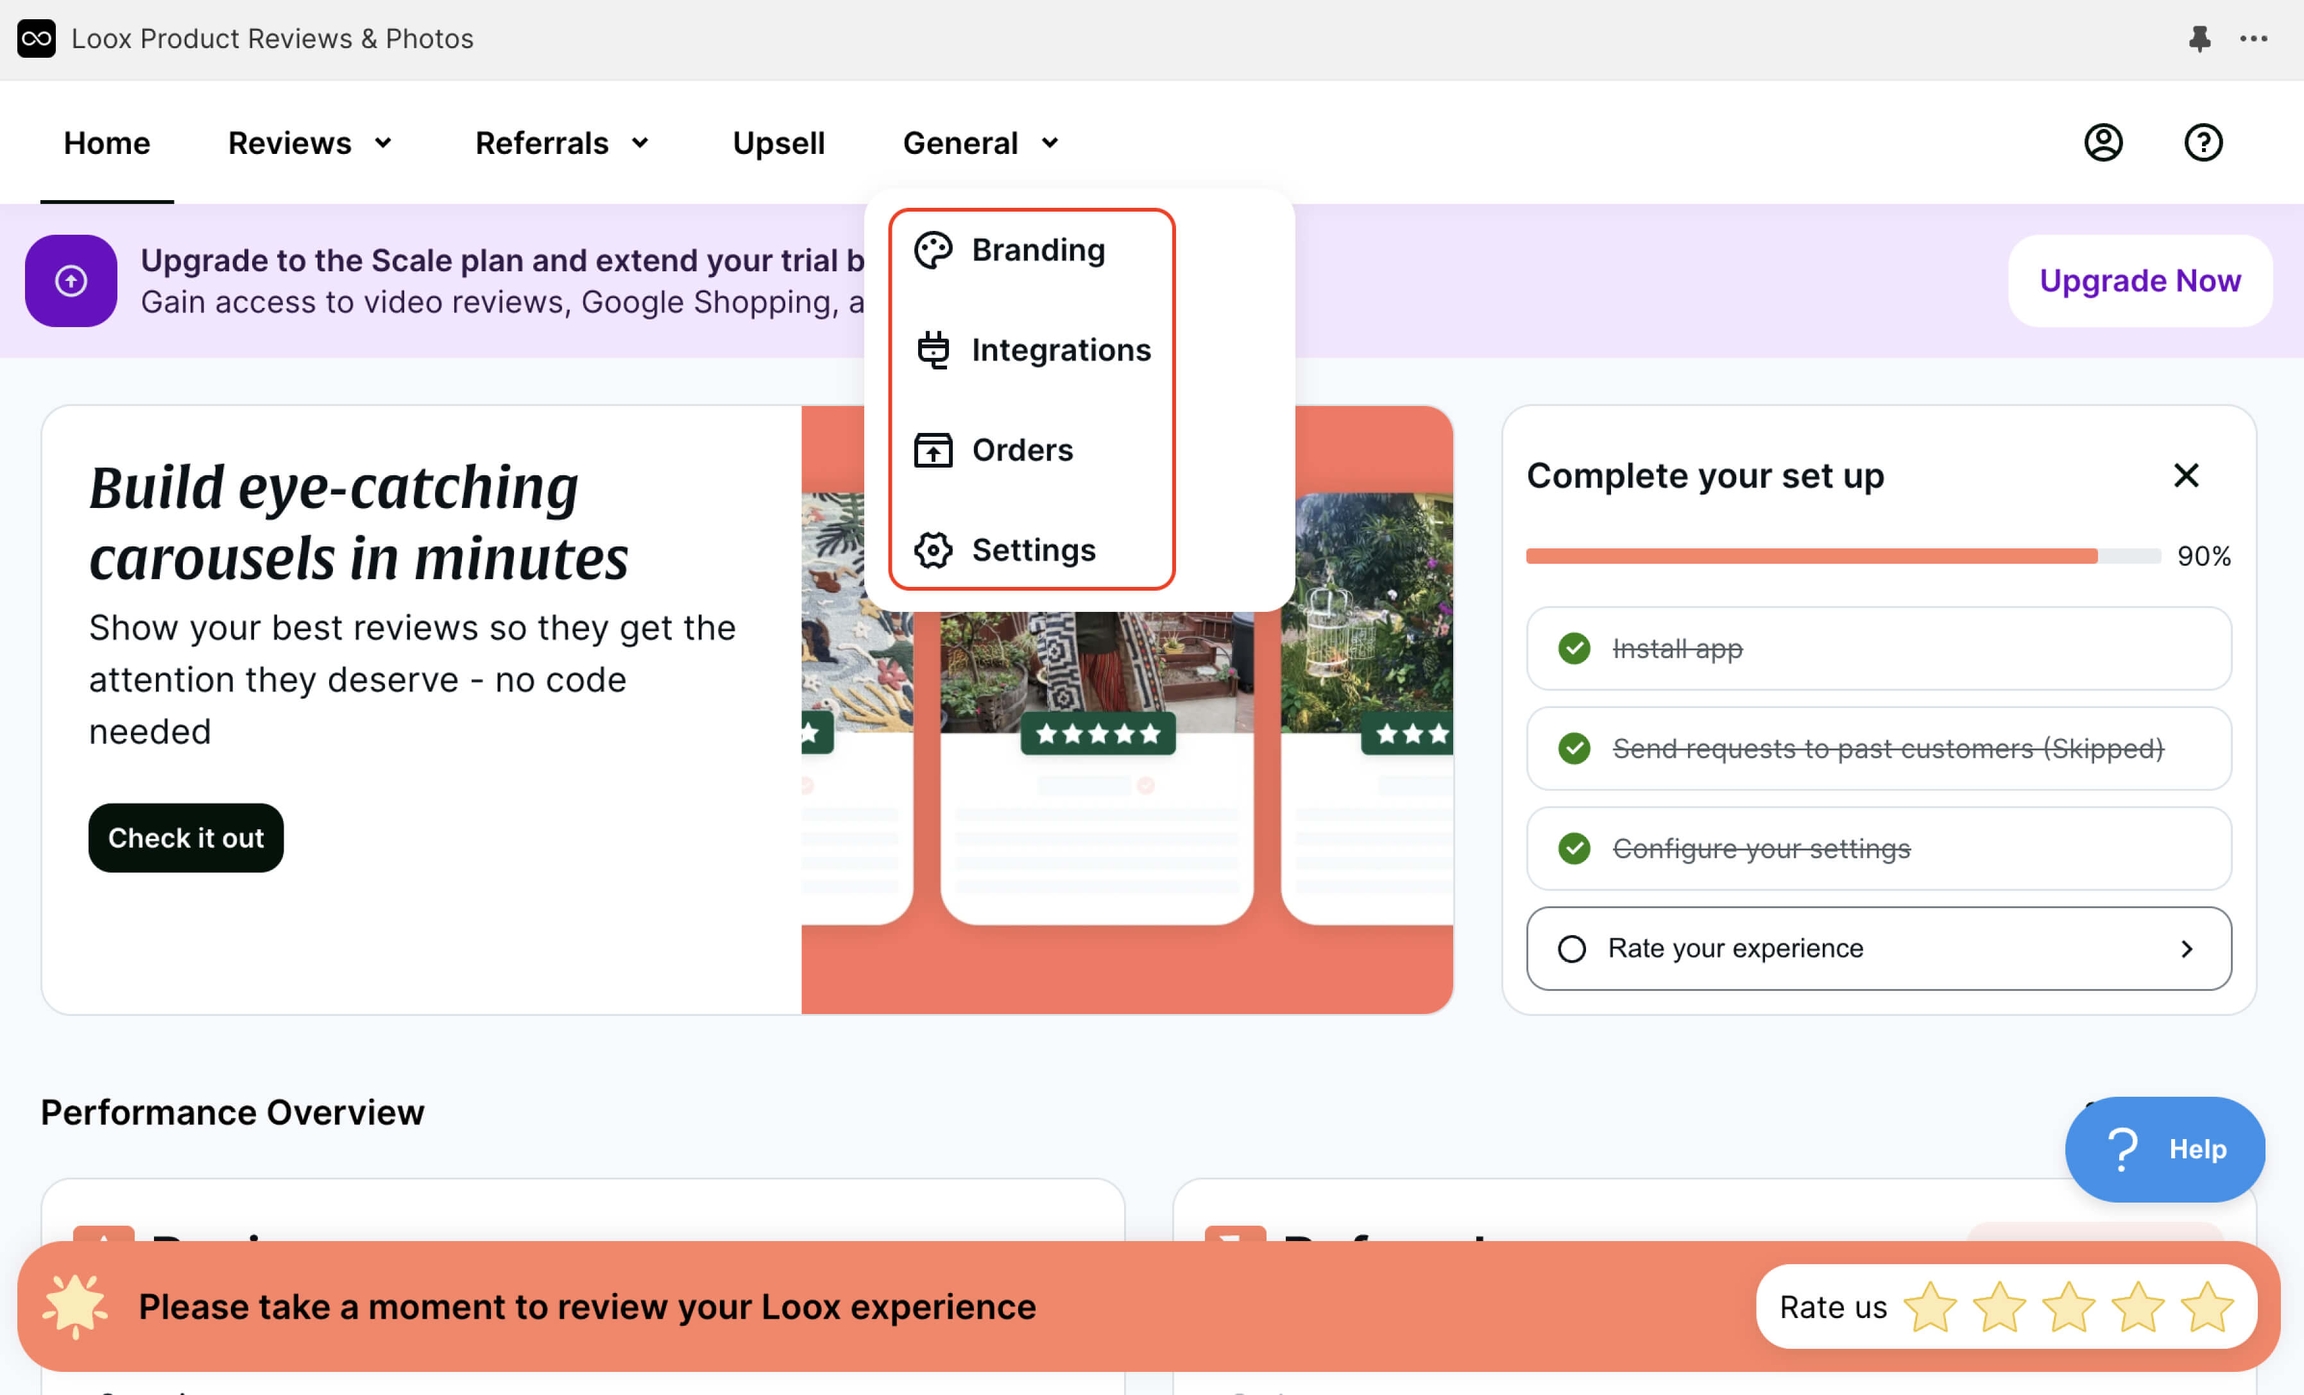Click the Upgrade Now button
2304x1395 pixels.
click(2139, 281)
